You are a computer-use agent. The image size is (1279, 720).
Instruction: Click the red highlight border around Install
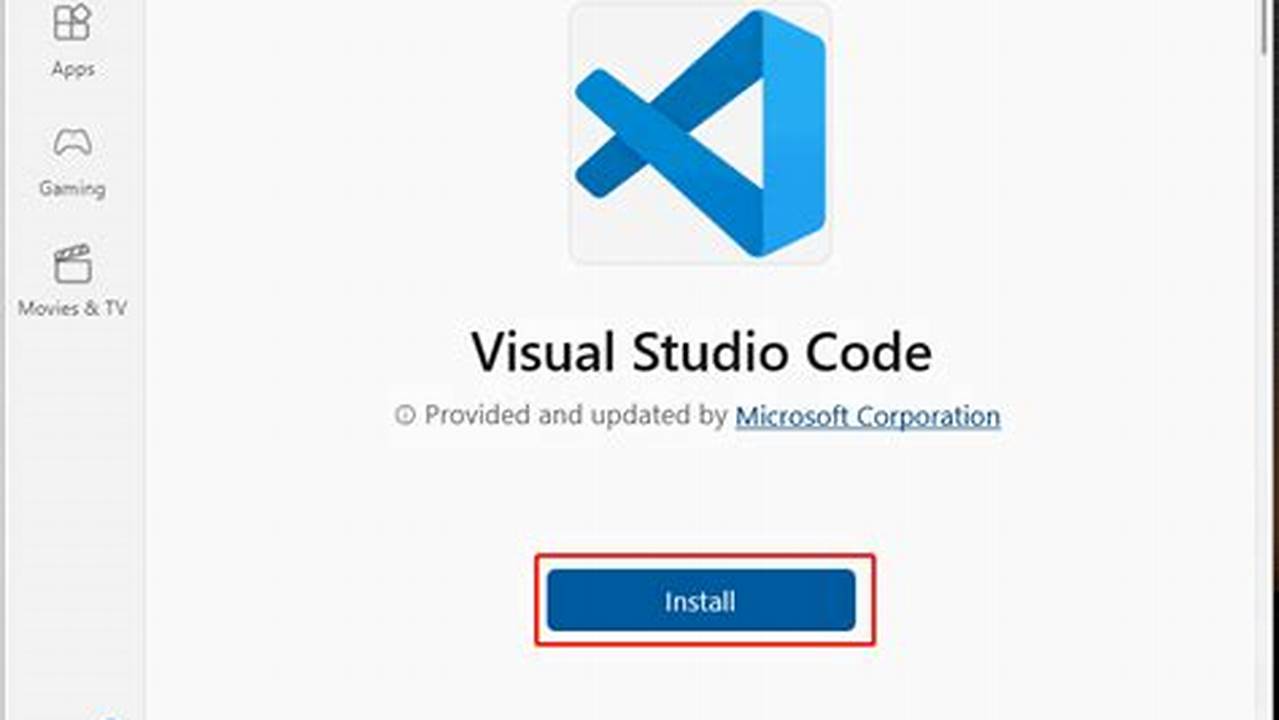(x=705, y=556)
